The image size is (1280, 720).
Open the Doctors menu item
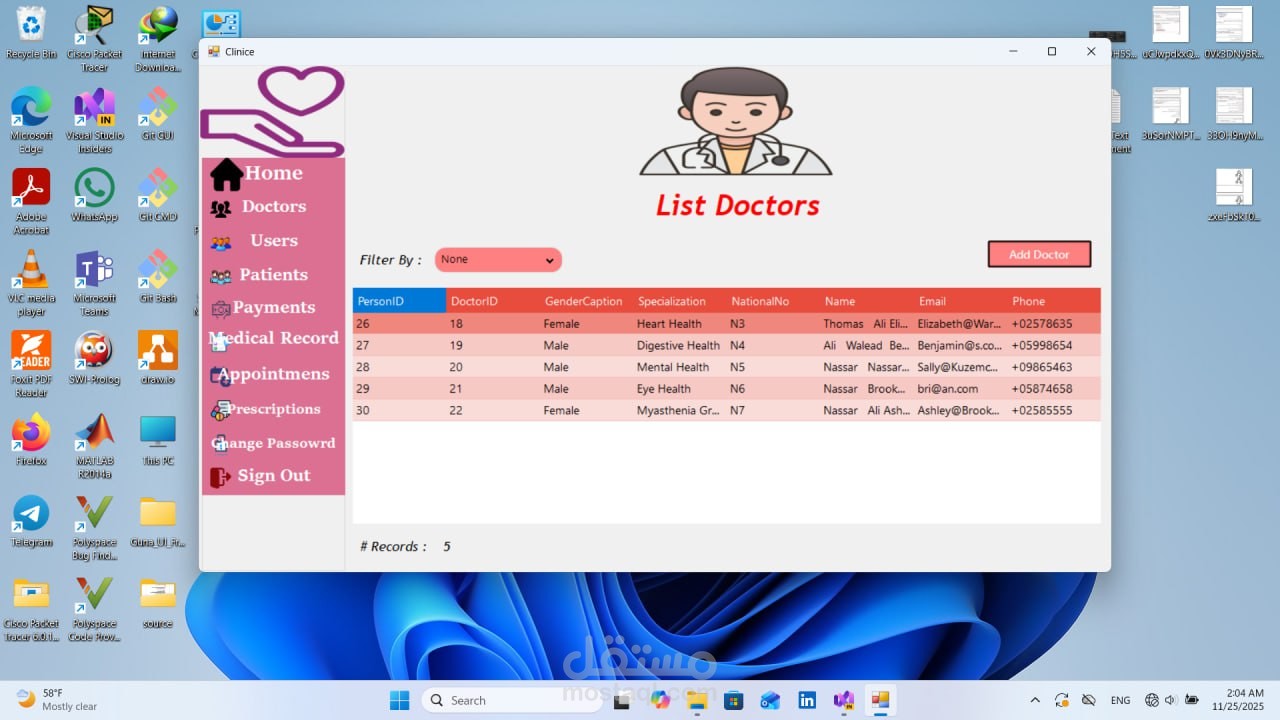[273, 207]
